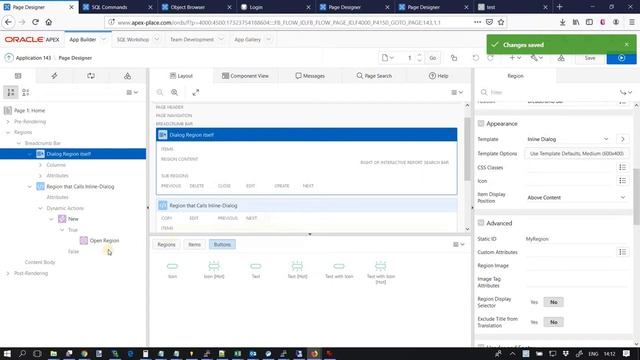Increment the page number stepper up
Image resolution: width=640 pixels, height=360 pixels.
point(419,56)
